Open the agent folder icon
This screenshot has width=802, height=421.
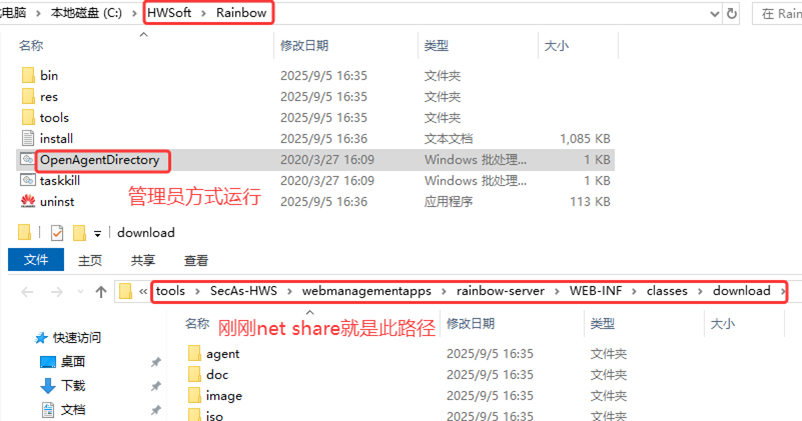pos(194,353)
